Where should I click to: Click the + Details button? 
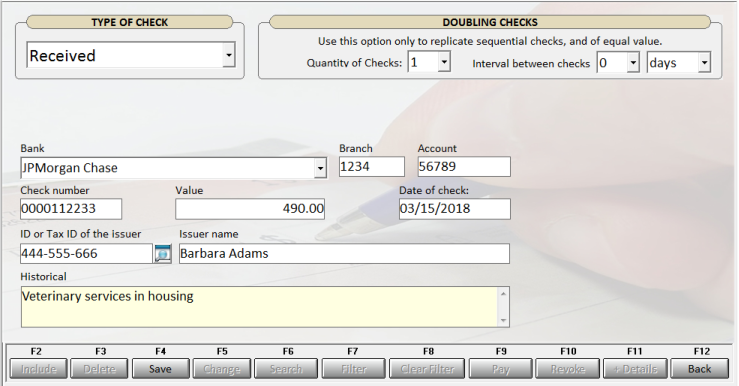tap(635, 369)
